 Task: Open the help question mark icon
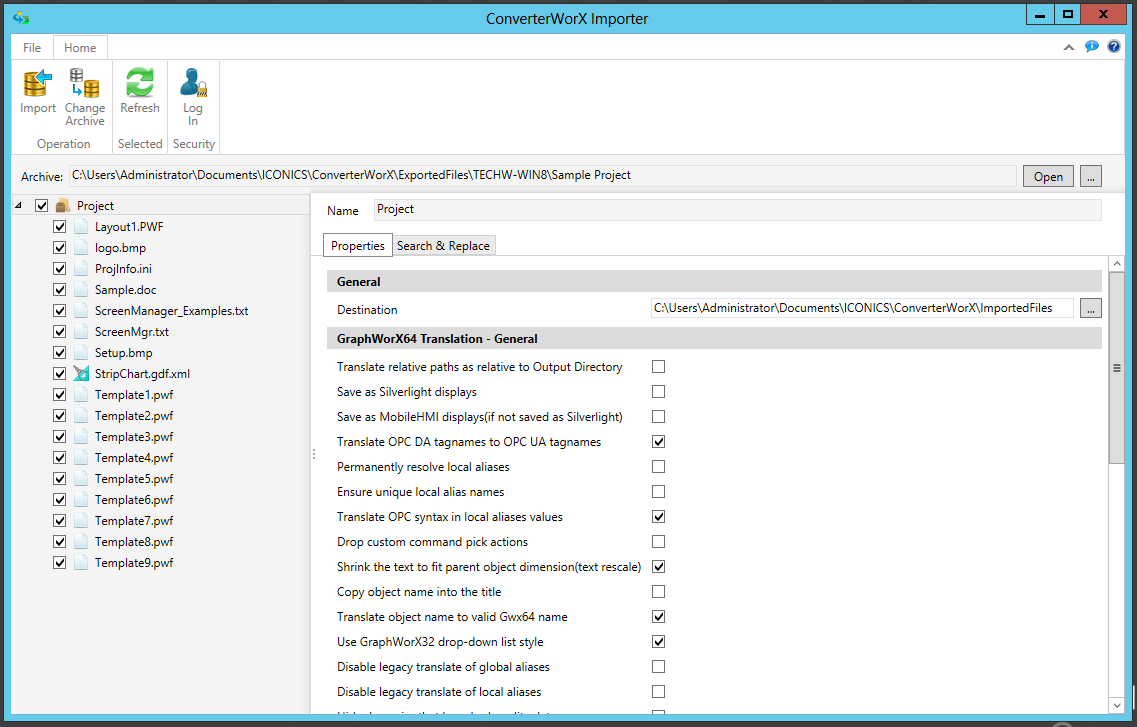1114,47
